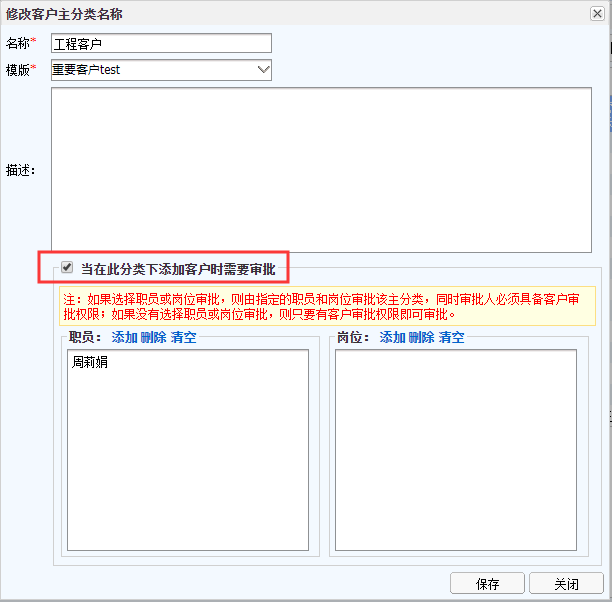Toggle the 当在此分类下添加客户时需要审批 checkbox
The height and width of the screenshot is (602, 612).
[67, 268]
